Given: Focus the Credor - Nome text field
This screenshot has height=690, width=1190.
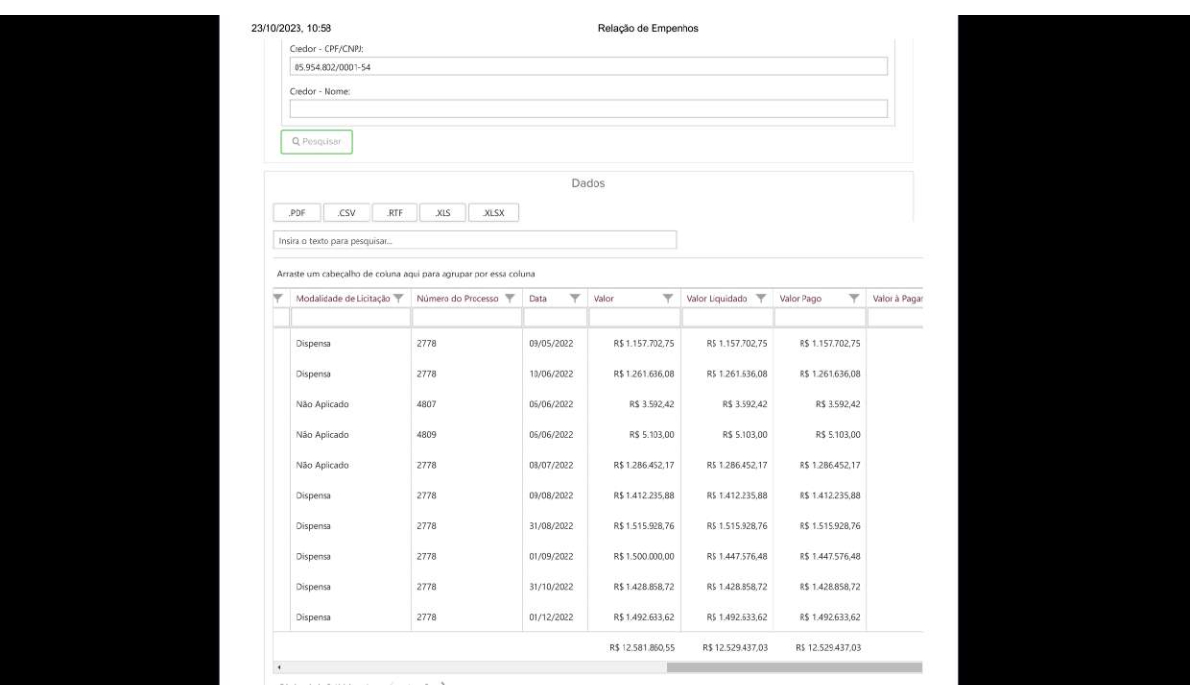Looking at the screenshot, I should (588, 109).
